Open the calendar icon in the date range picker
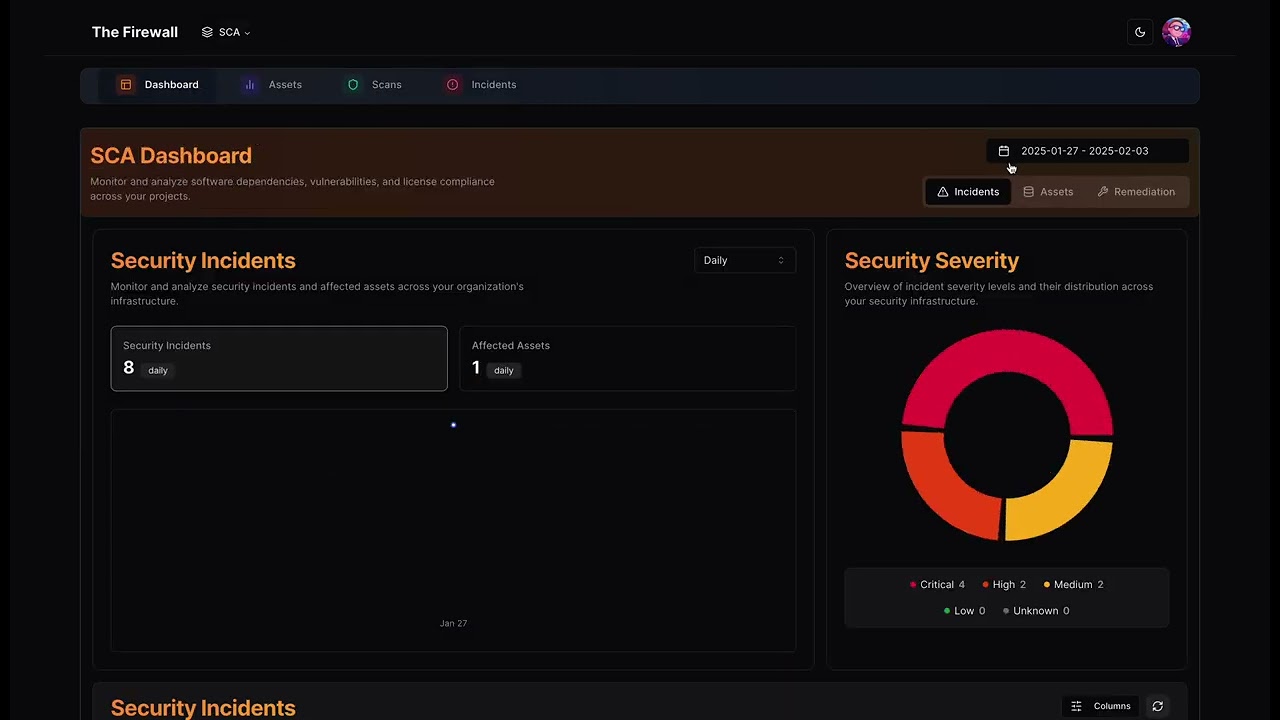 coord(1004,150)
